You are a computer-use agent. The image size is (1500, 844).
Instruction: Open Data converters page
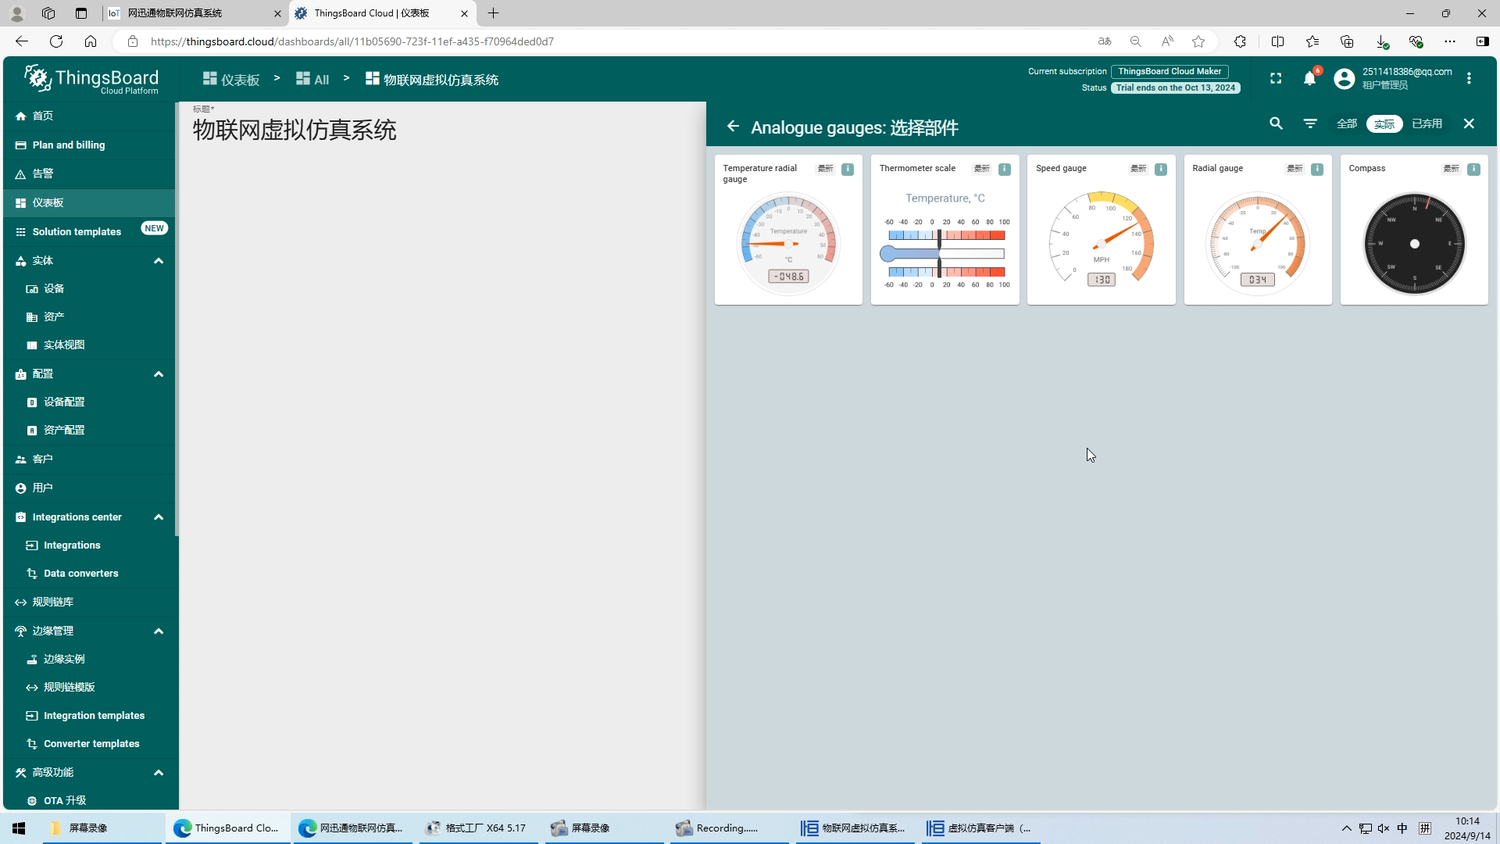(x=80, y=574)
